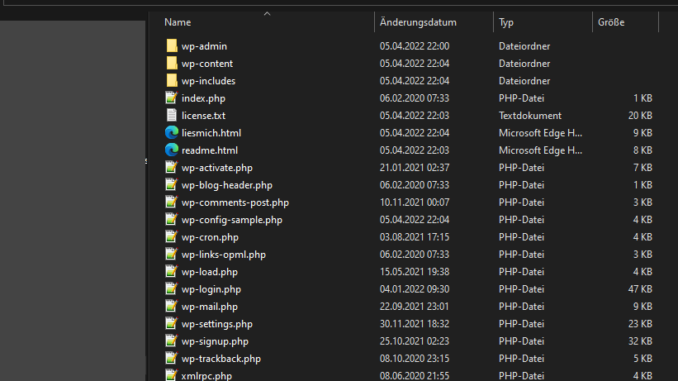Screen dimensions: 678x381
Task: Select the xmlrpc.php file name
Action: 207,376
